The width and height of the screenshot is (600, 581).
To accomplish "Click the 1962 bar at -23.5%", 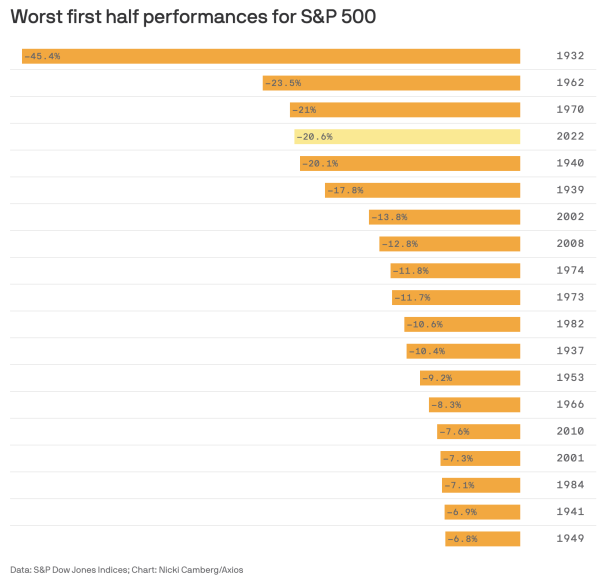I will click(392, 83).
